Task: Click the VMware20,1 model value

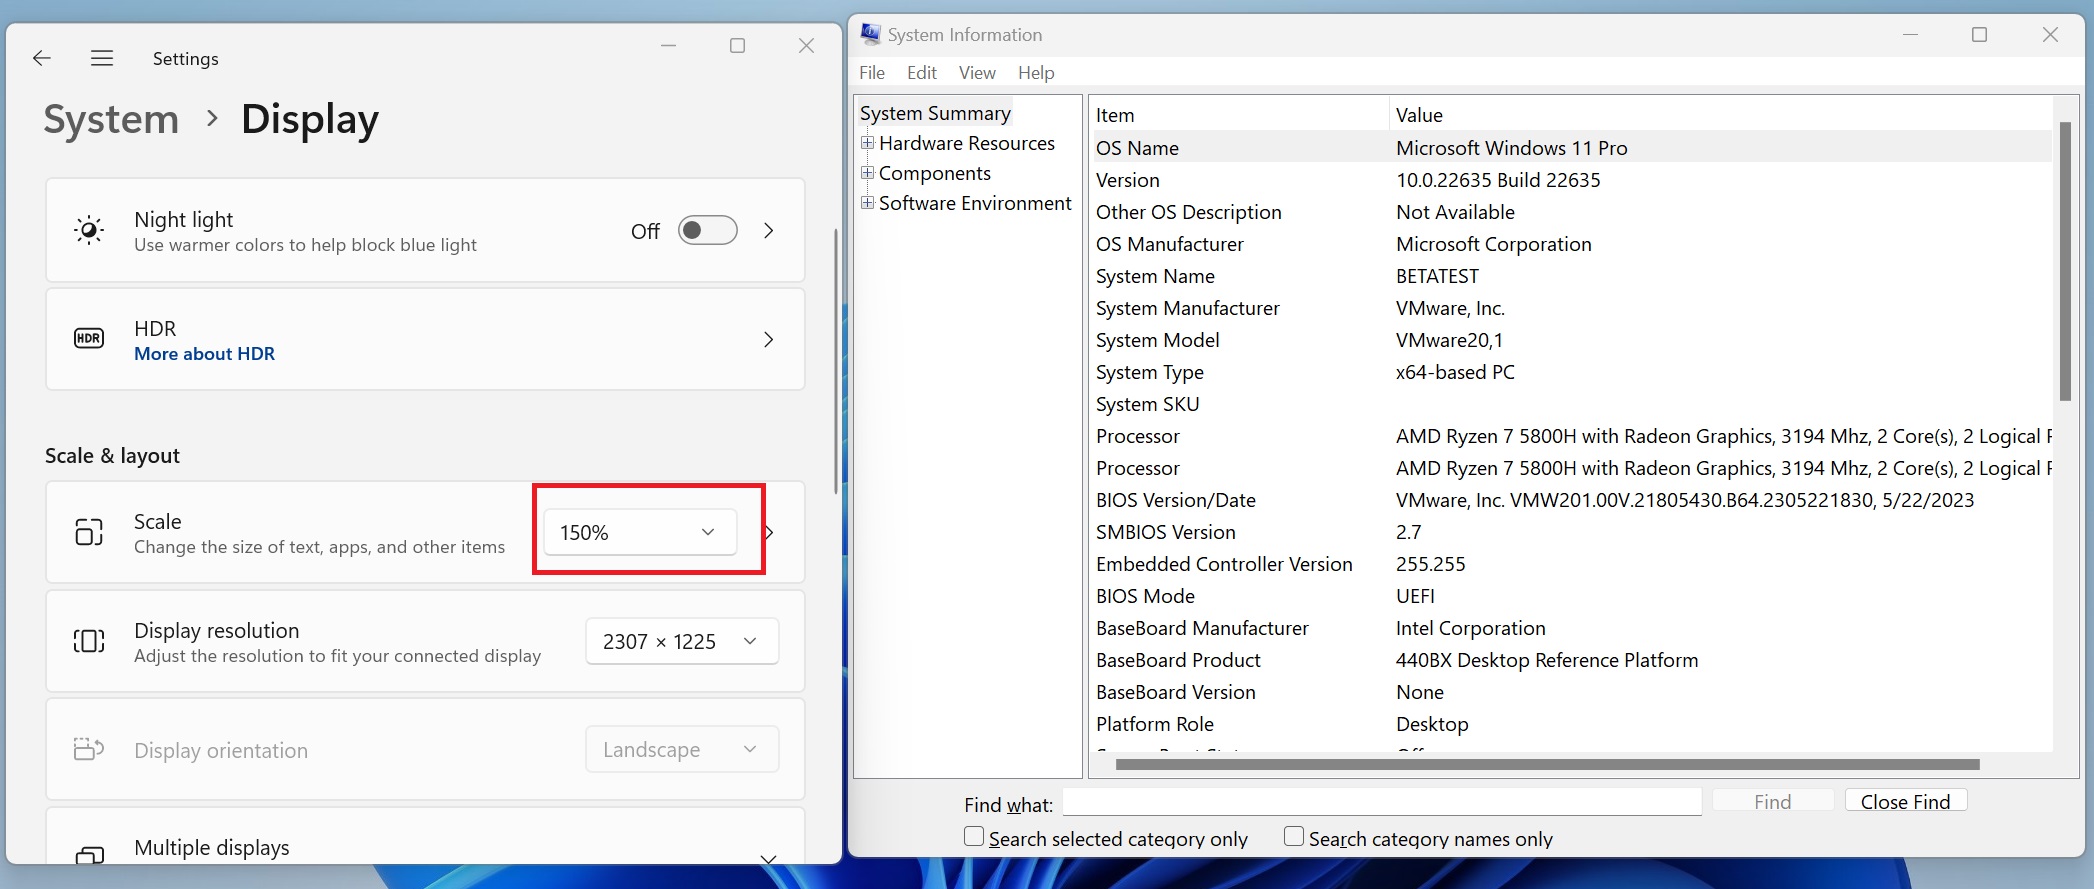Action: [x=1449, y=340]
